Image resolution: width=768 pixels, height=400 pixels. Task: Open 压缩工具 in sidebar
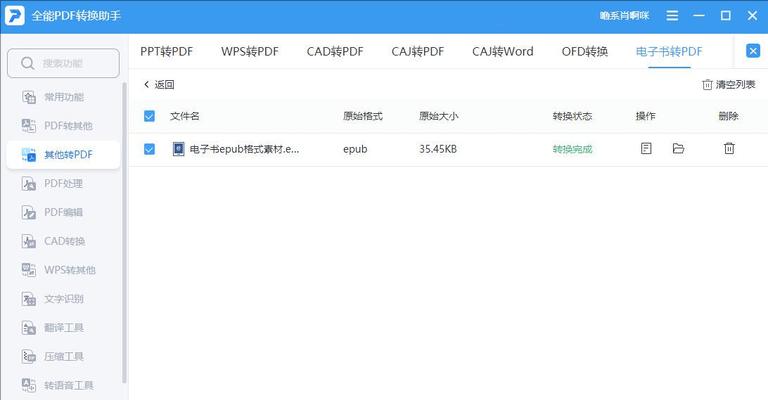64,356
